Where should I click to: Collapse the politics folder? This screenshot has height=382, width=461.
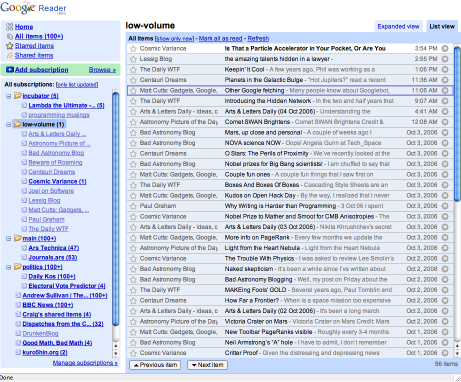(9, 267)
